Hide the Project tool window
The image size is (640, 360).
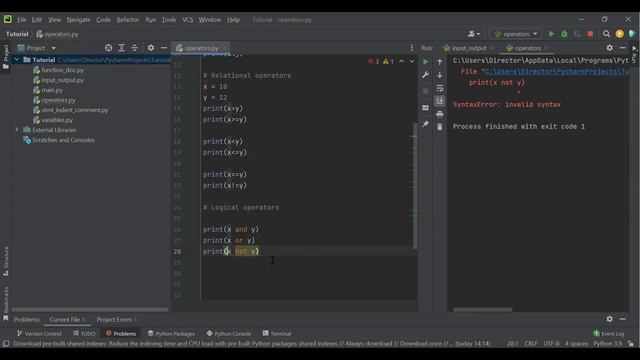click(x=164, y=48)
